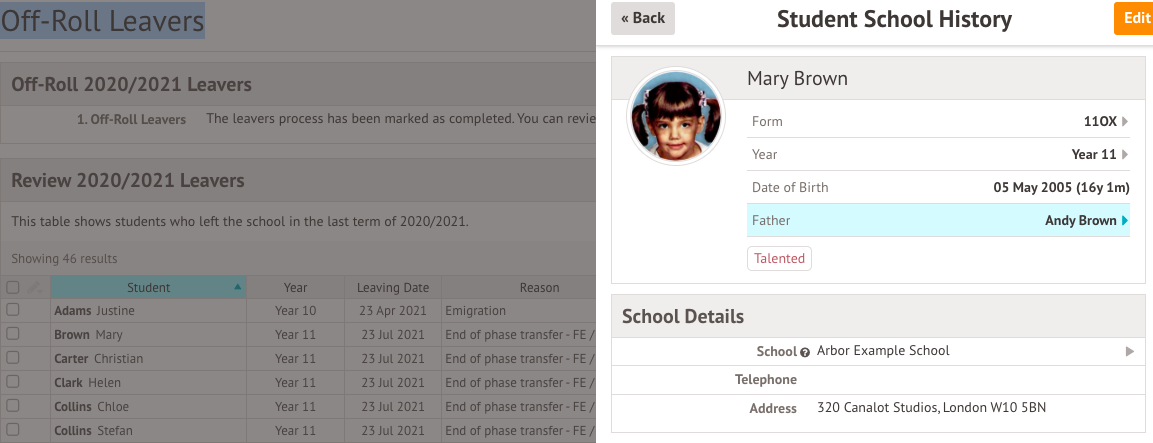Click the arrow beside Andy Brown
This screenshot has width=1153, height=443.
(x=1125, y=221)
